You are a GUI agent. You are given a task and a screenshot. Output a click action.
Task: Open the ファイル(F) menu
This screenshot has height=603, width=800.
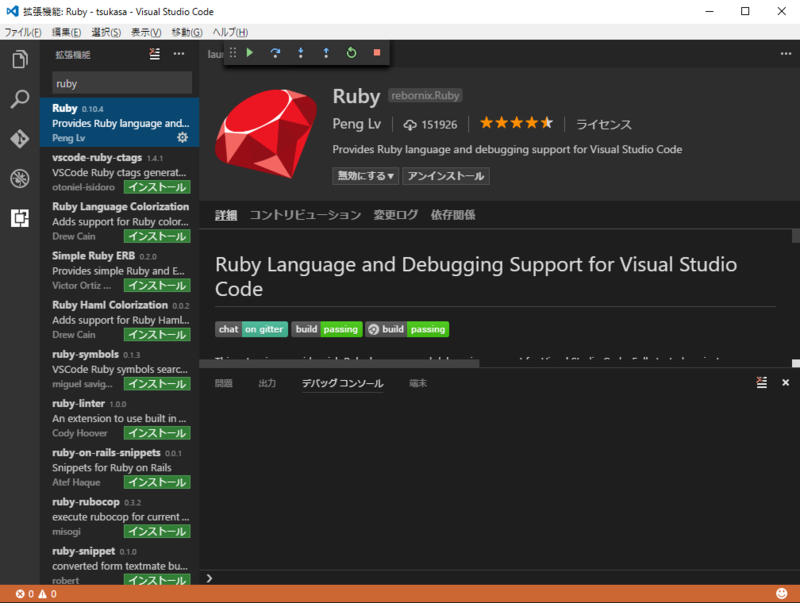point(23,32)
